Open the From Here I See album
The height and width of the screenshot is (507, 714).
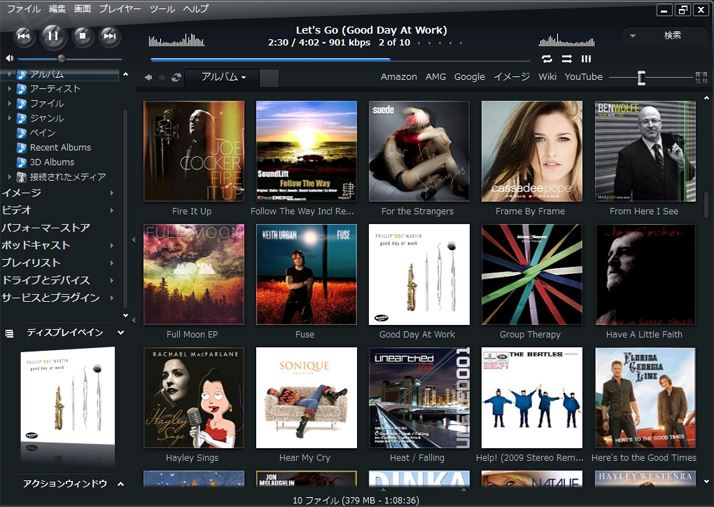click(645, 151)
